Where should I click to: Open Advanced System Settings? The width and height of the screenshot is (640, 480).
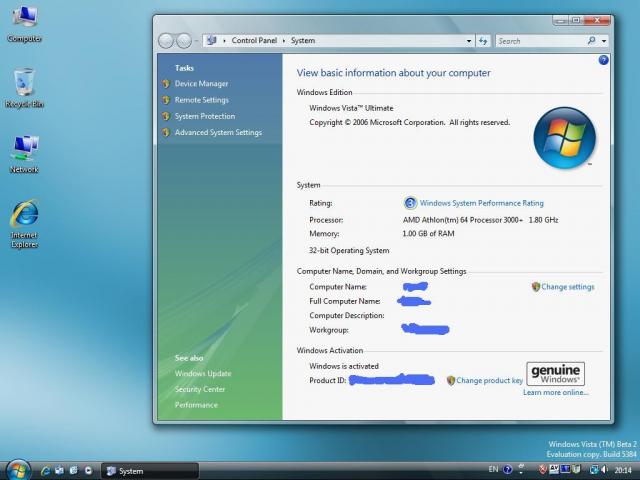(218, 132)
